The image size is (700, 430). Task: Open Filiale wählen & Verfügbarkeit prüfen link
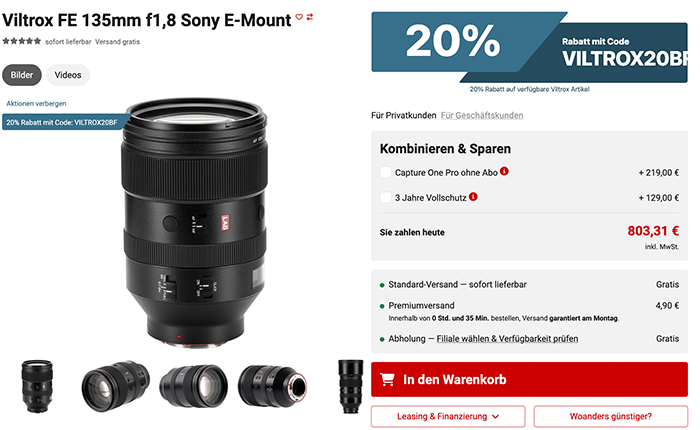pos(507,338)
